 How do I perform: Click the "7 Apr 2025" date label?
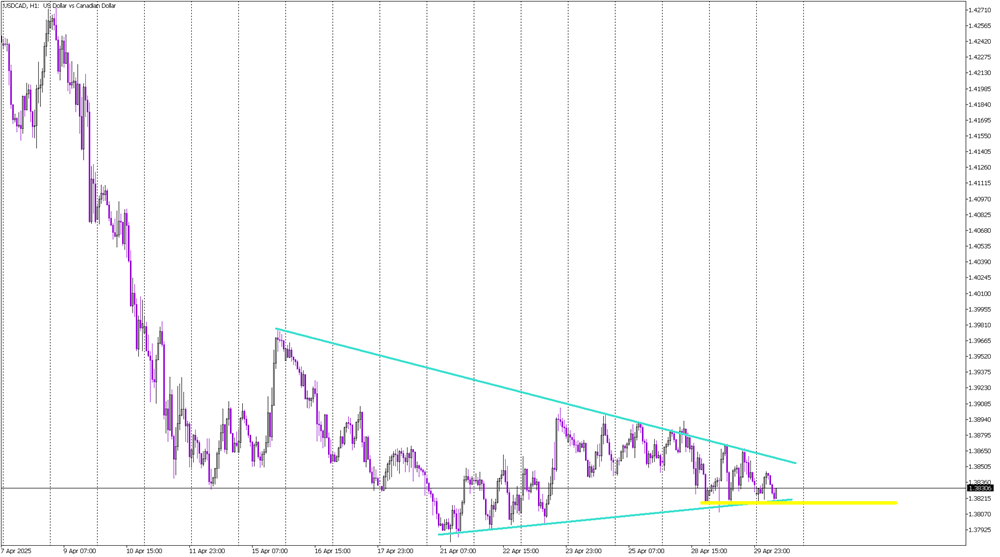[17, 551]
